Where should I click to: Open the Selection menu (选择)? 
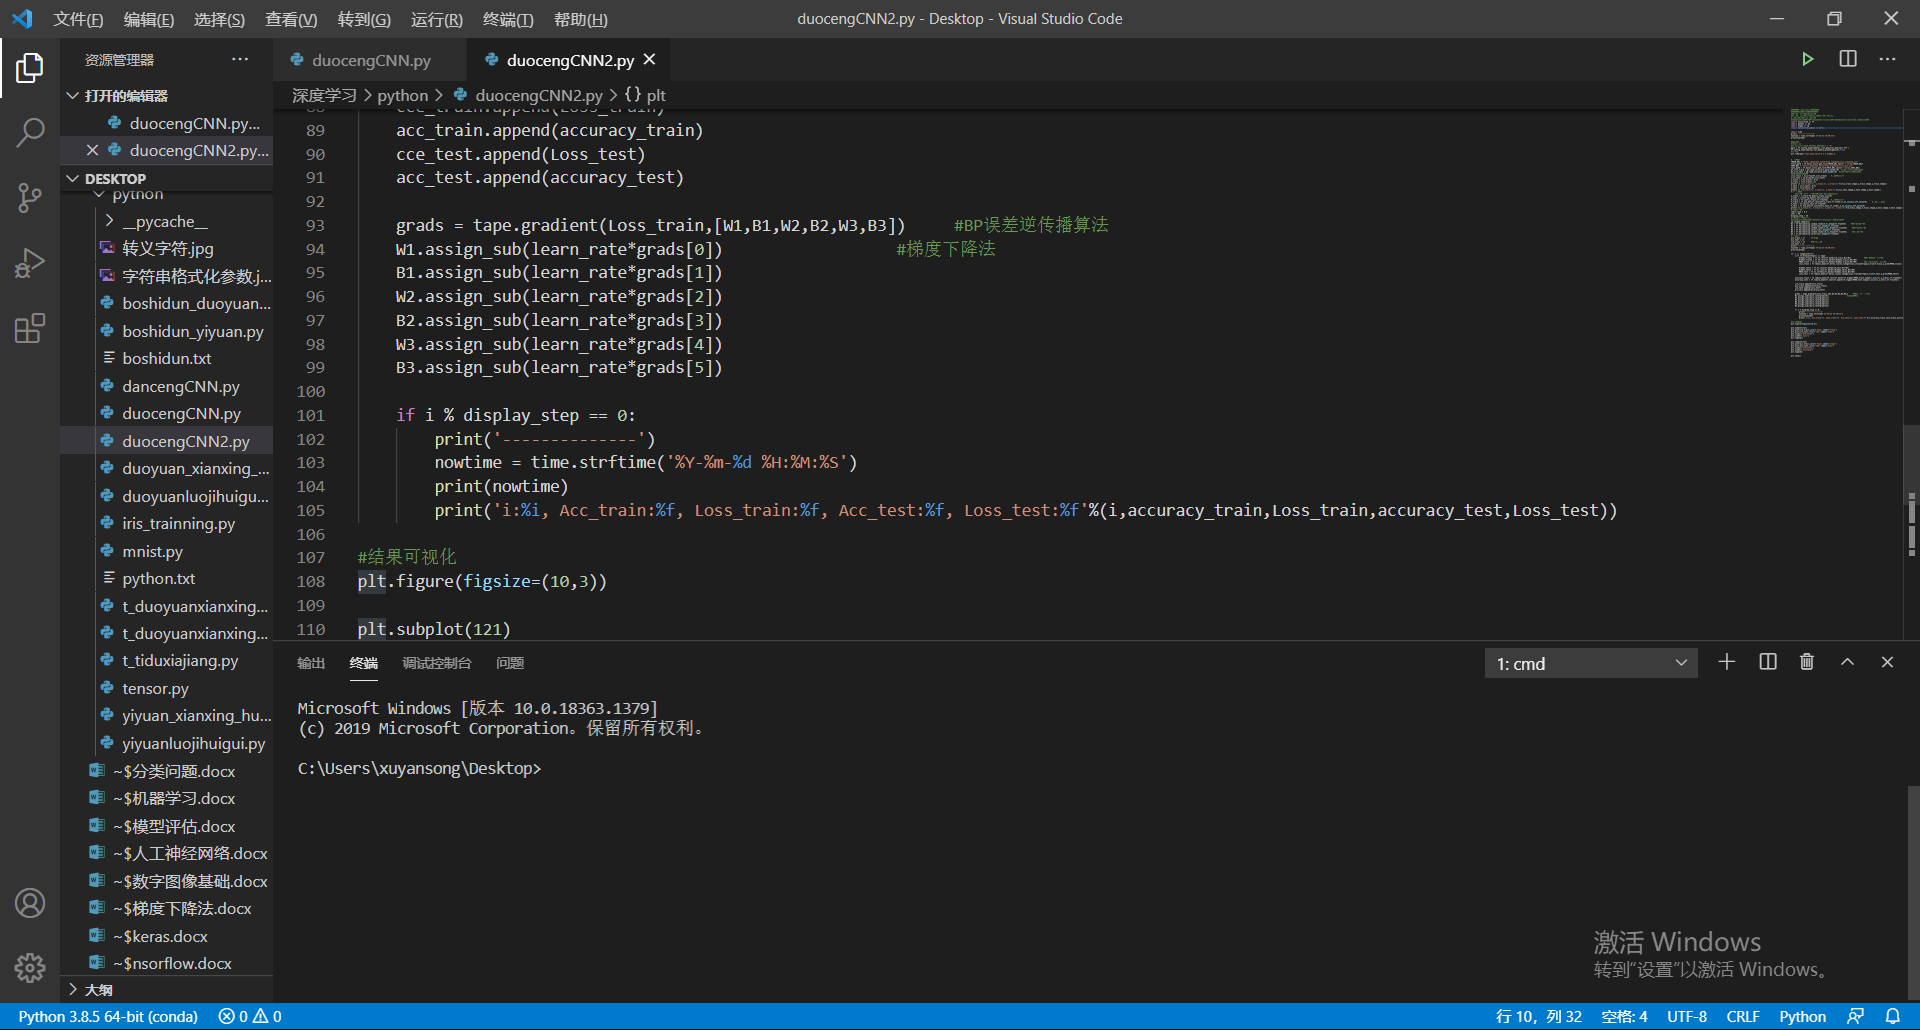point(219,19)
